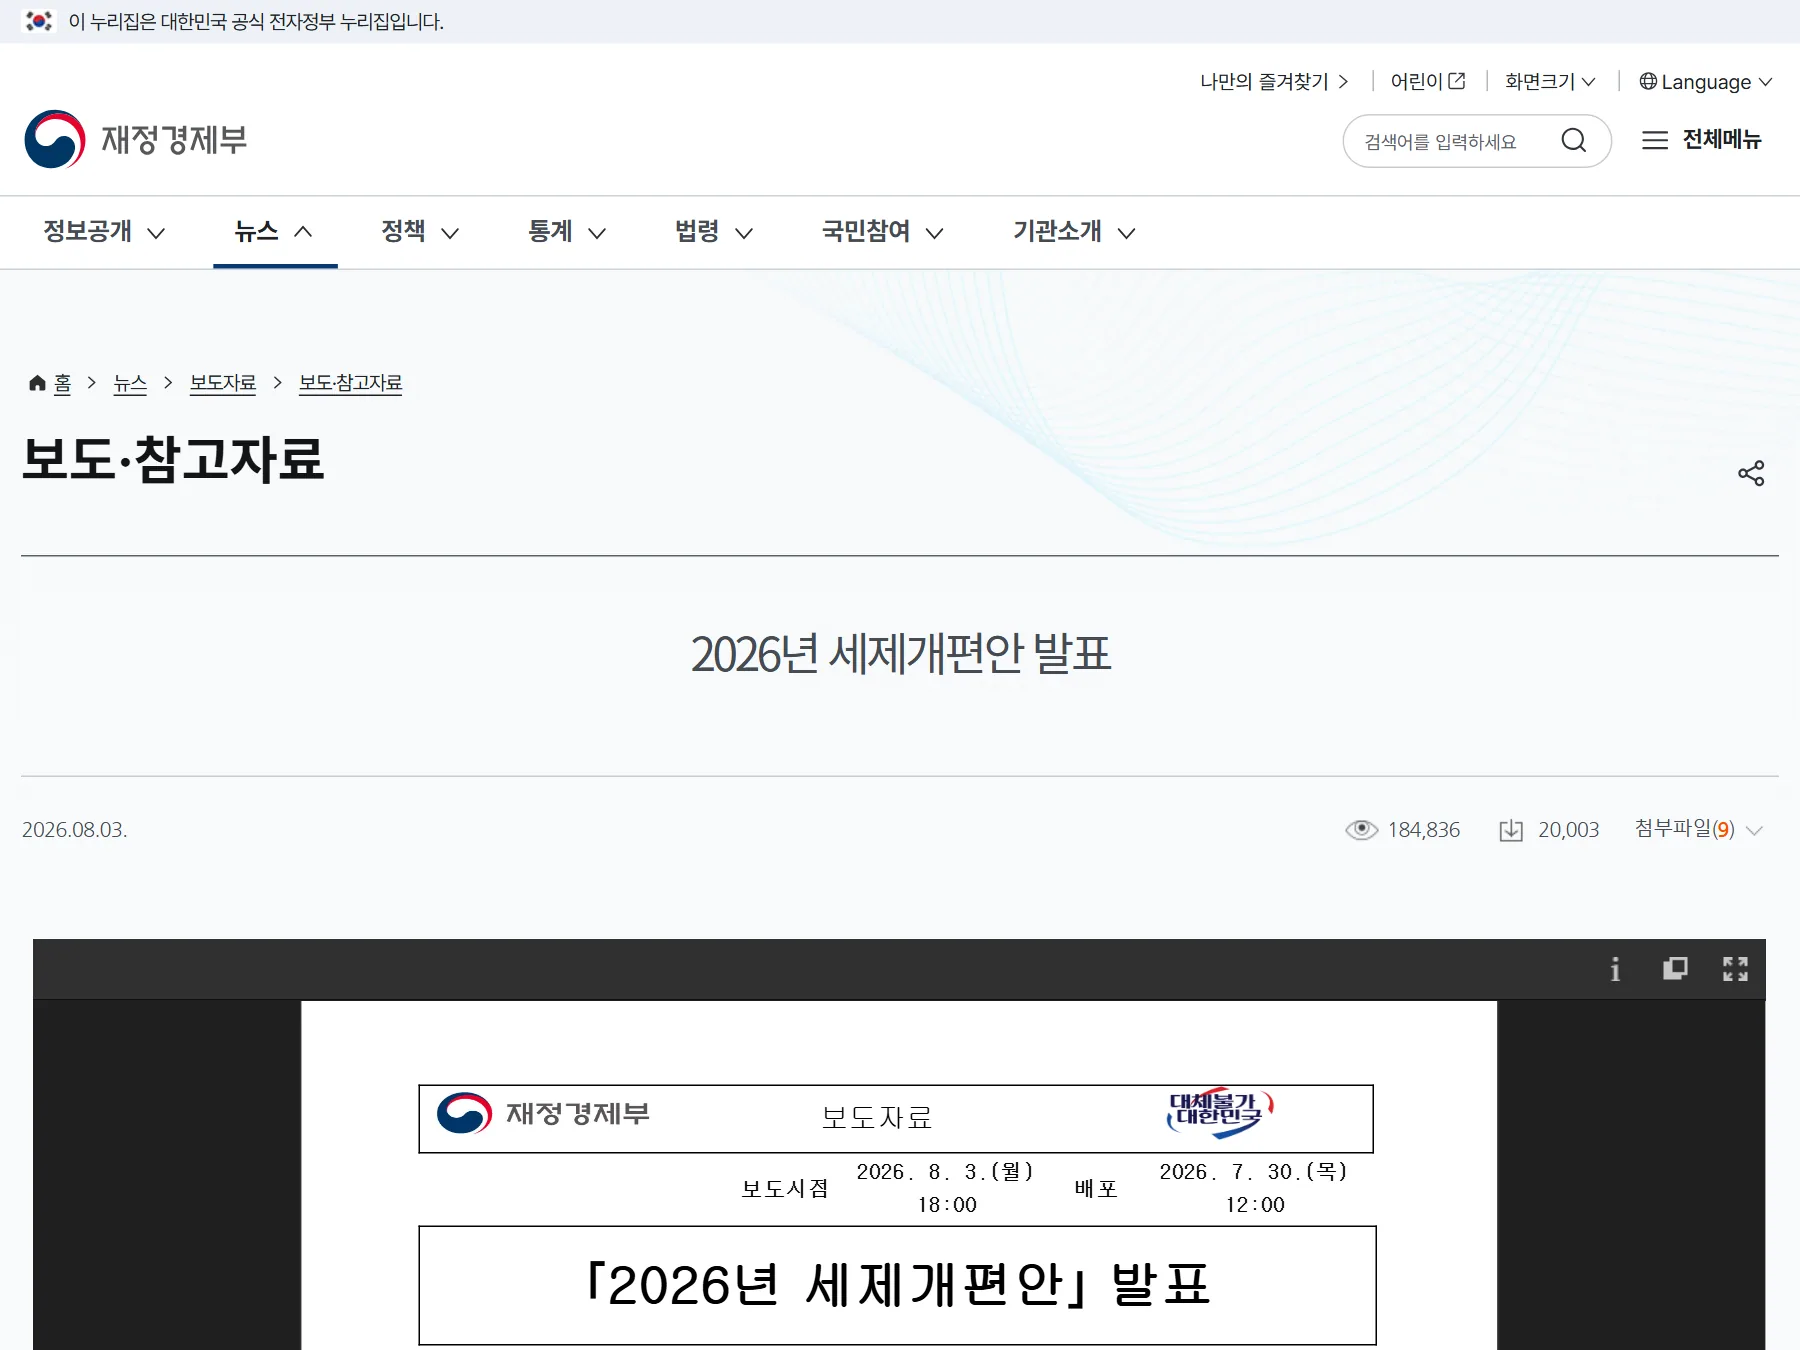Go to 뉴스 breadcrumb link

click(x=130, y=383)
